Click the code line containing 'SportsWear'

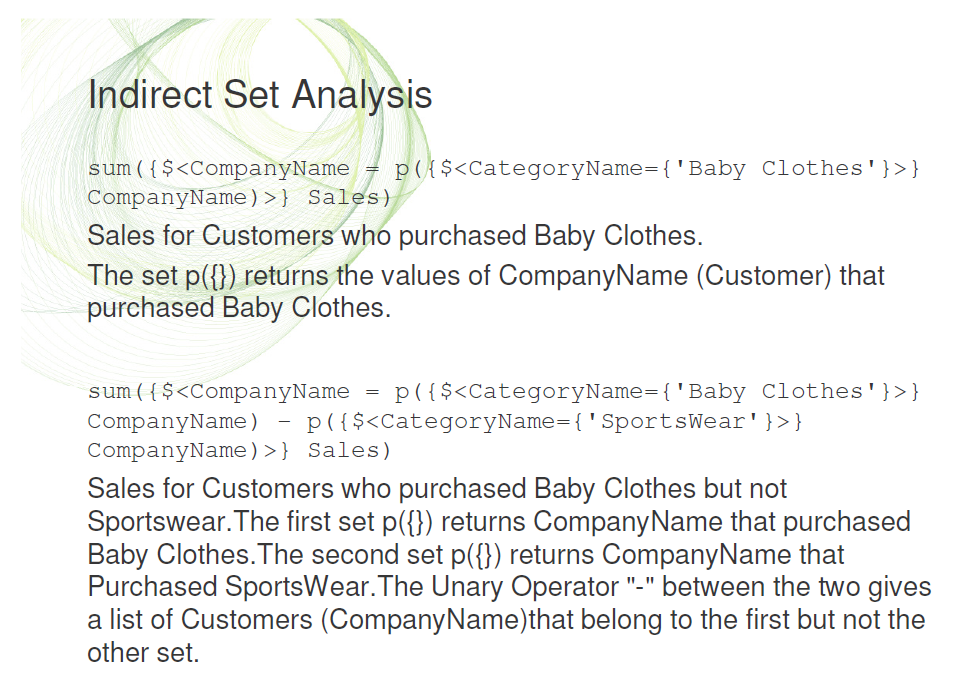(445, 421)
